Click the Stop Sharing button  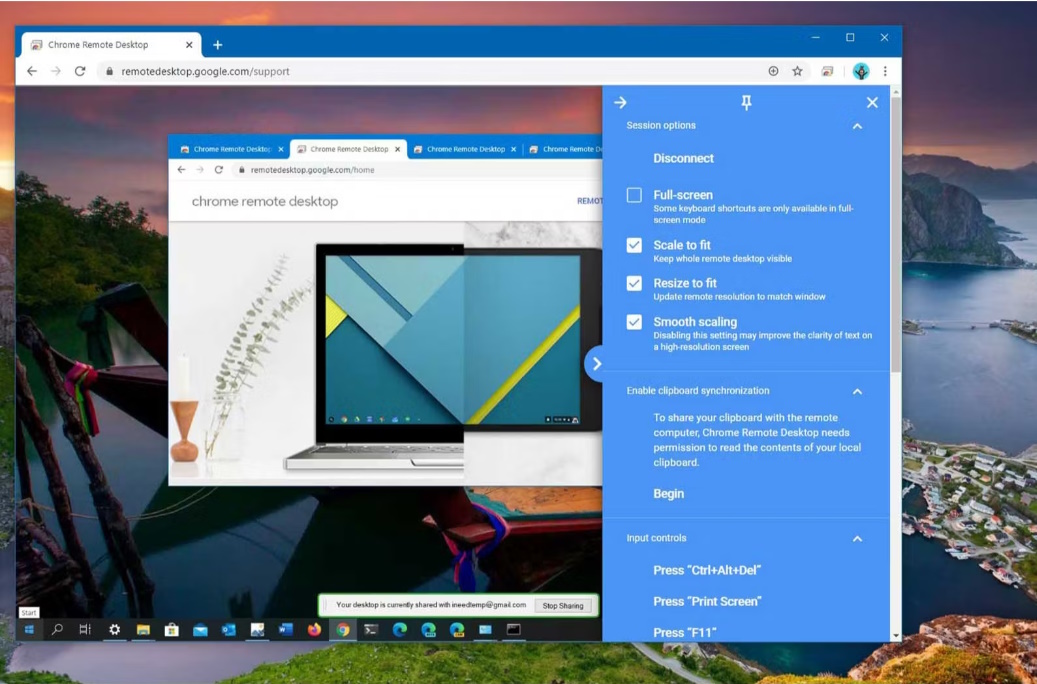click(x=563, y=605)
